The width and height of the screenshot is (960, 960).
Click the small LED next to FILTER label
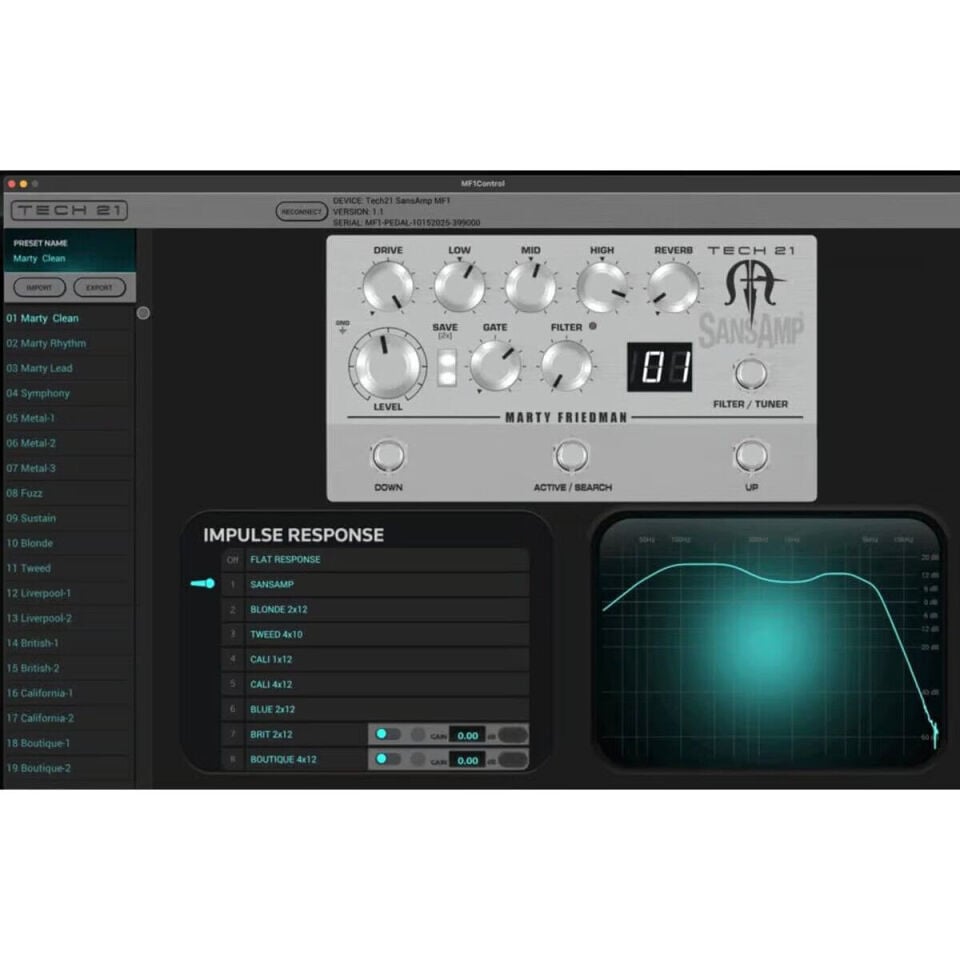593,326
